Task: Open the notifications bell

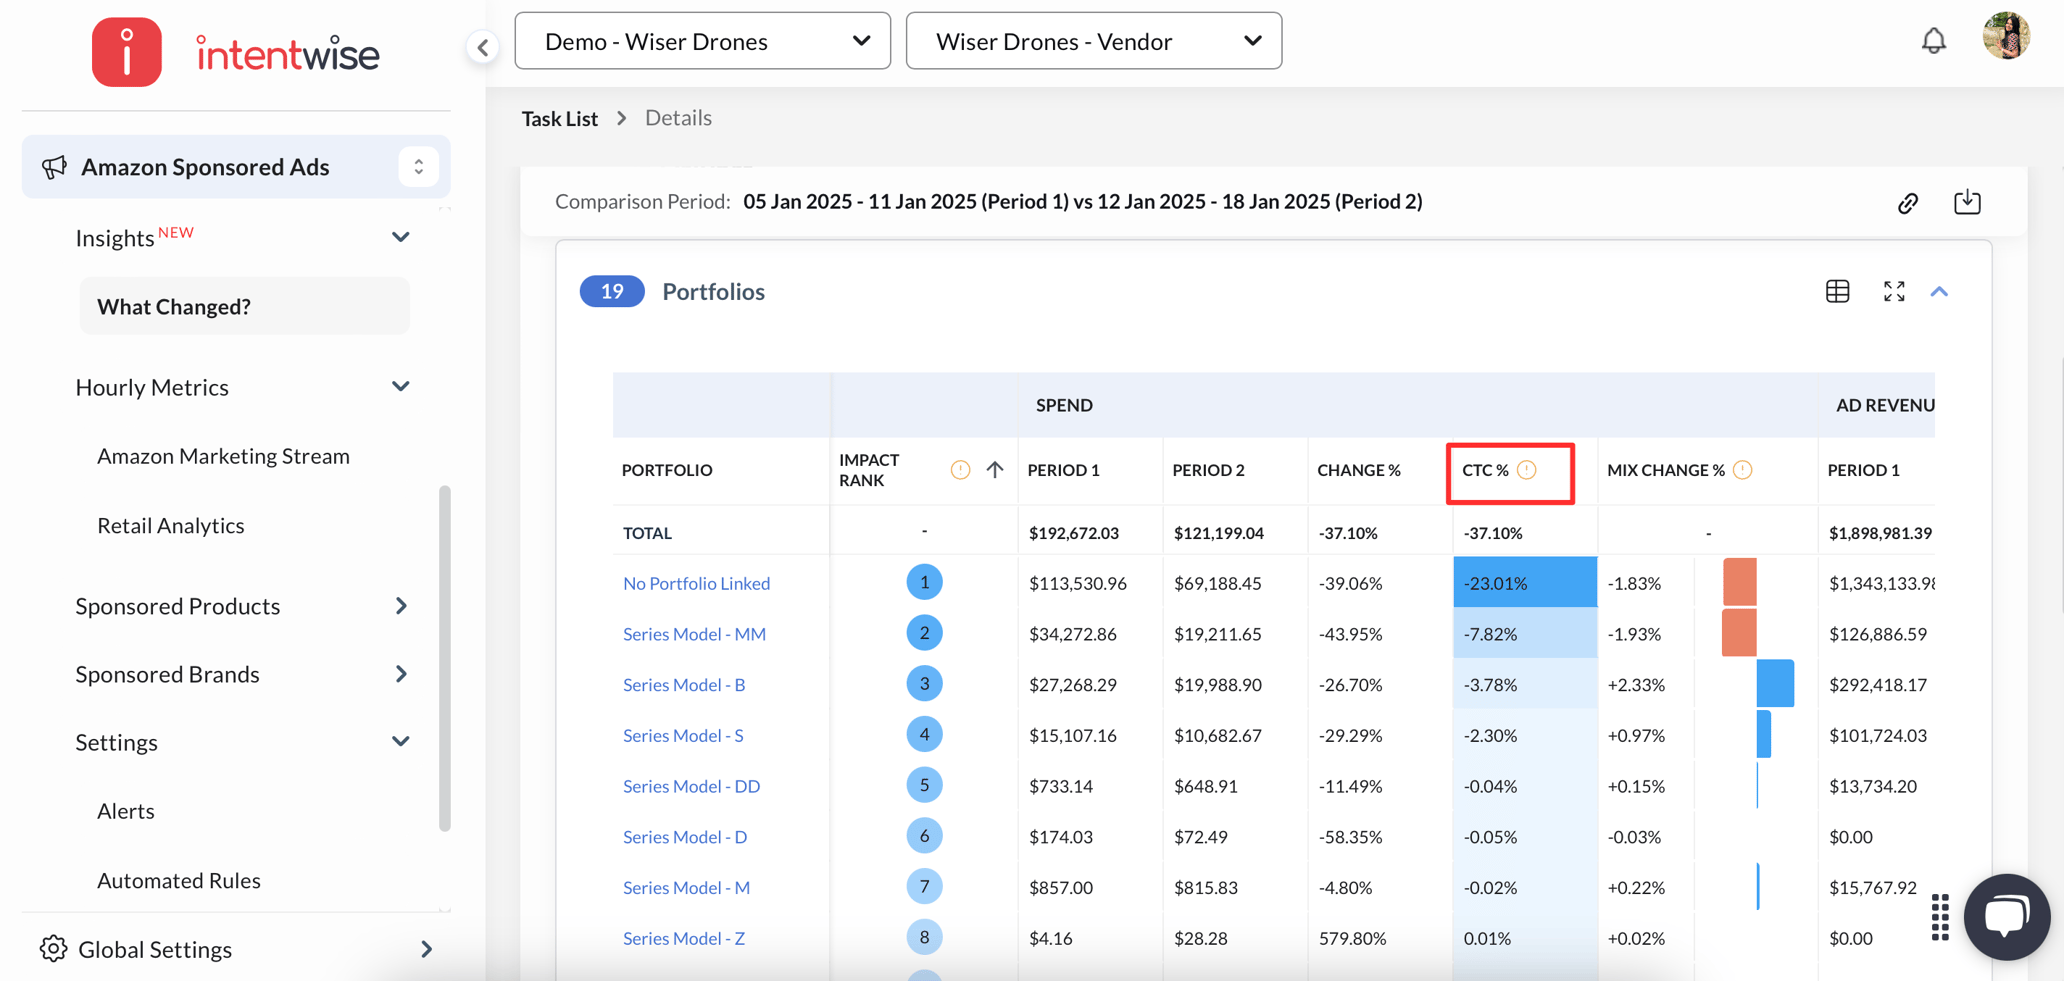Action: click(1934, 40)
